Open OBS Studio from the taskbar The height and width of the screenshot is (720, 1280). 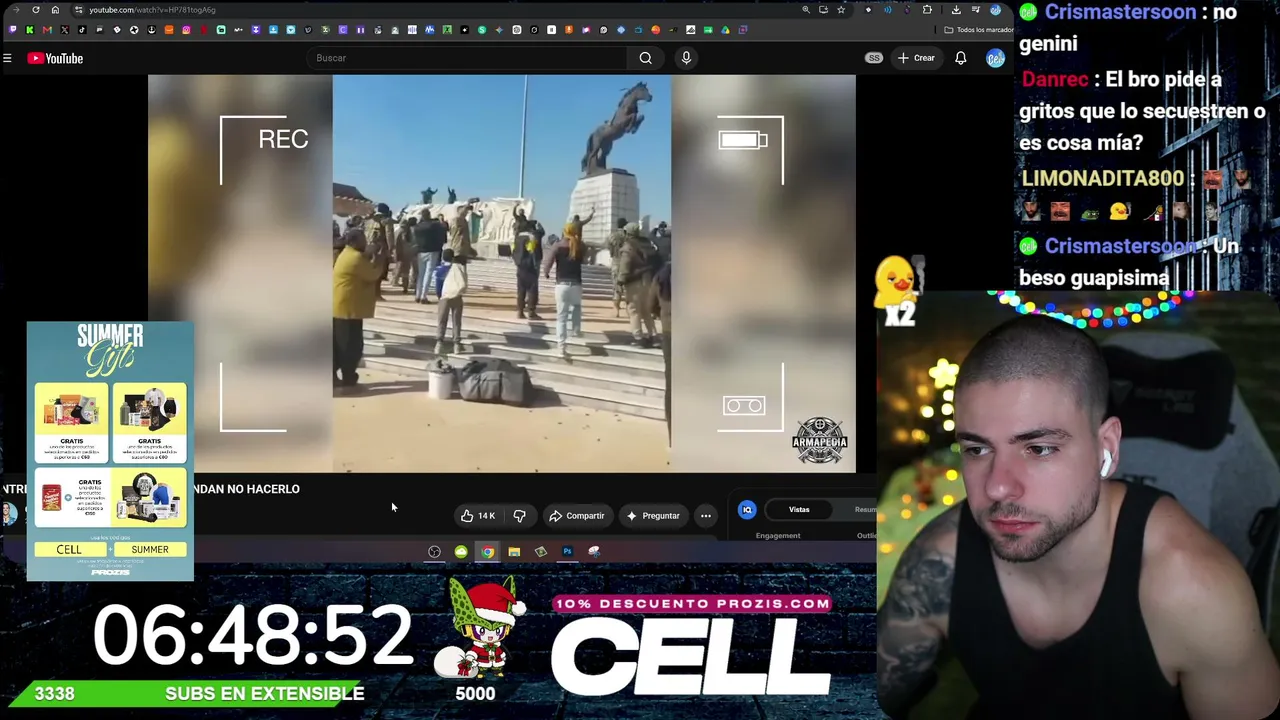[434, 551]
